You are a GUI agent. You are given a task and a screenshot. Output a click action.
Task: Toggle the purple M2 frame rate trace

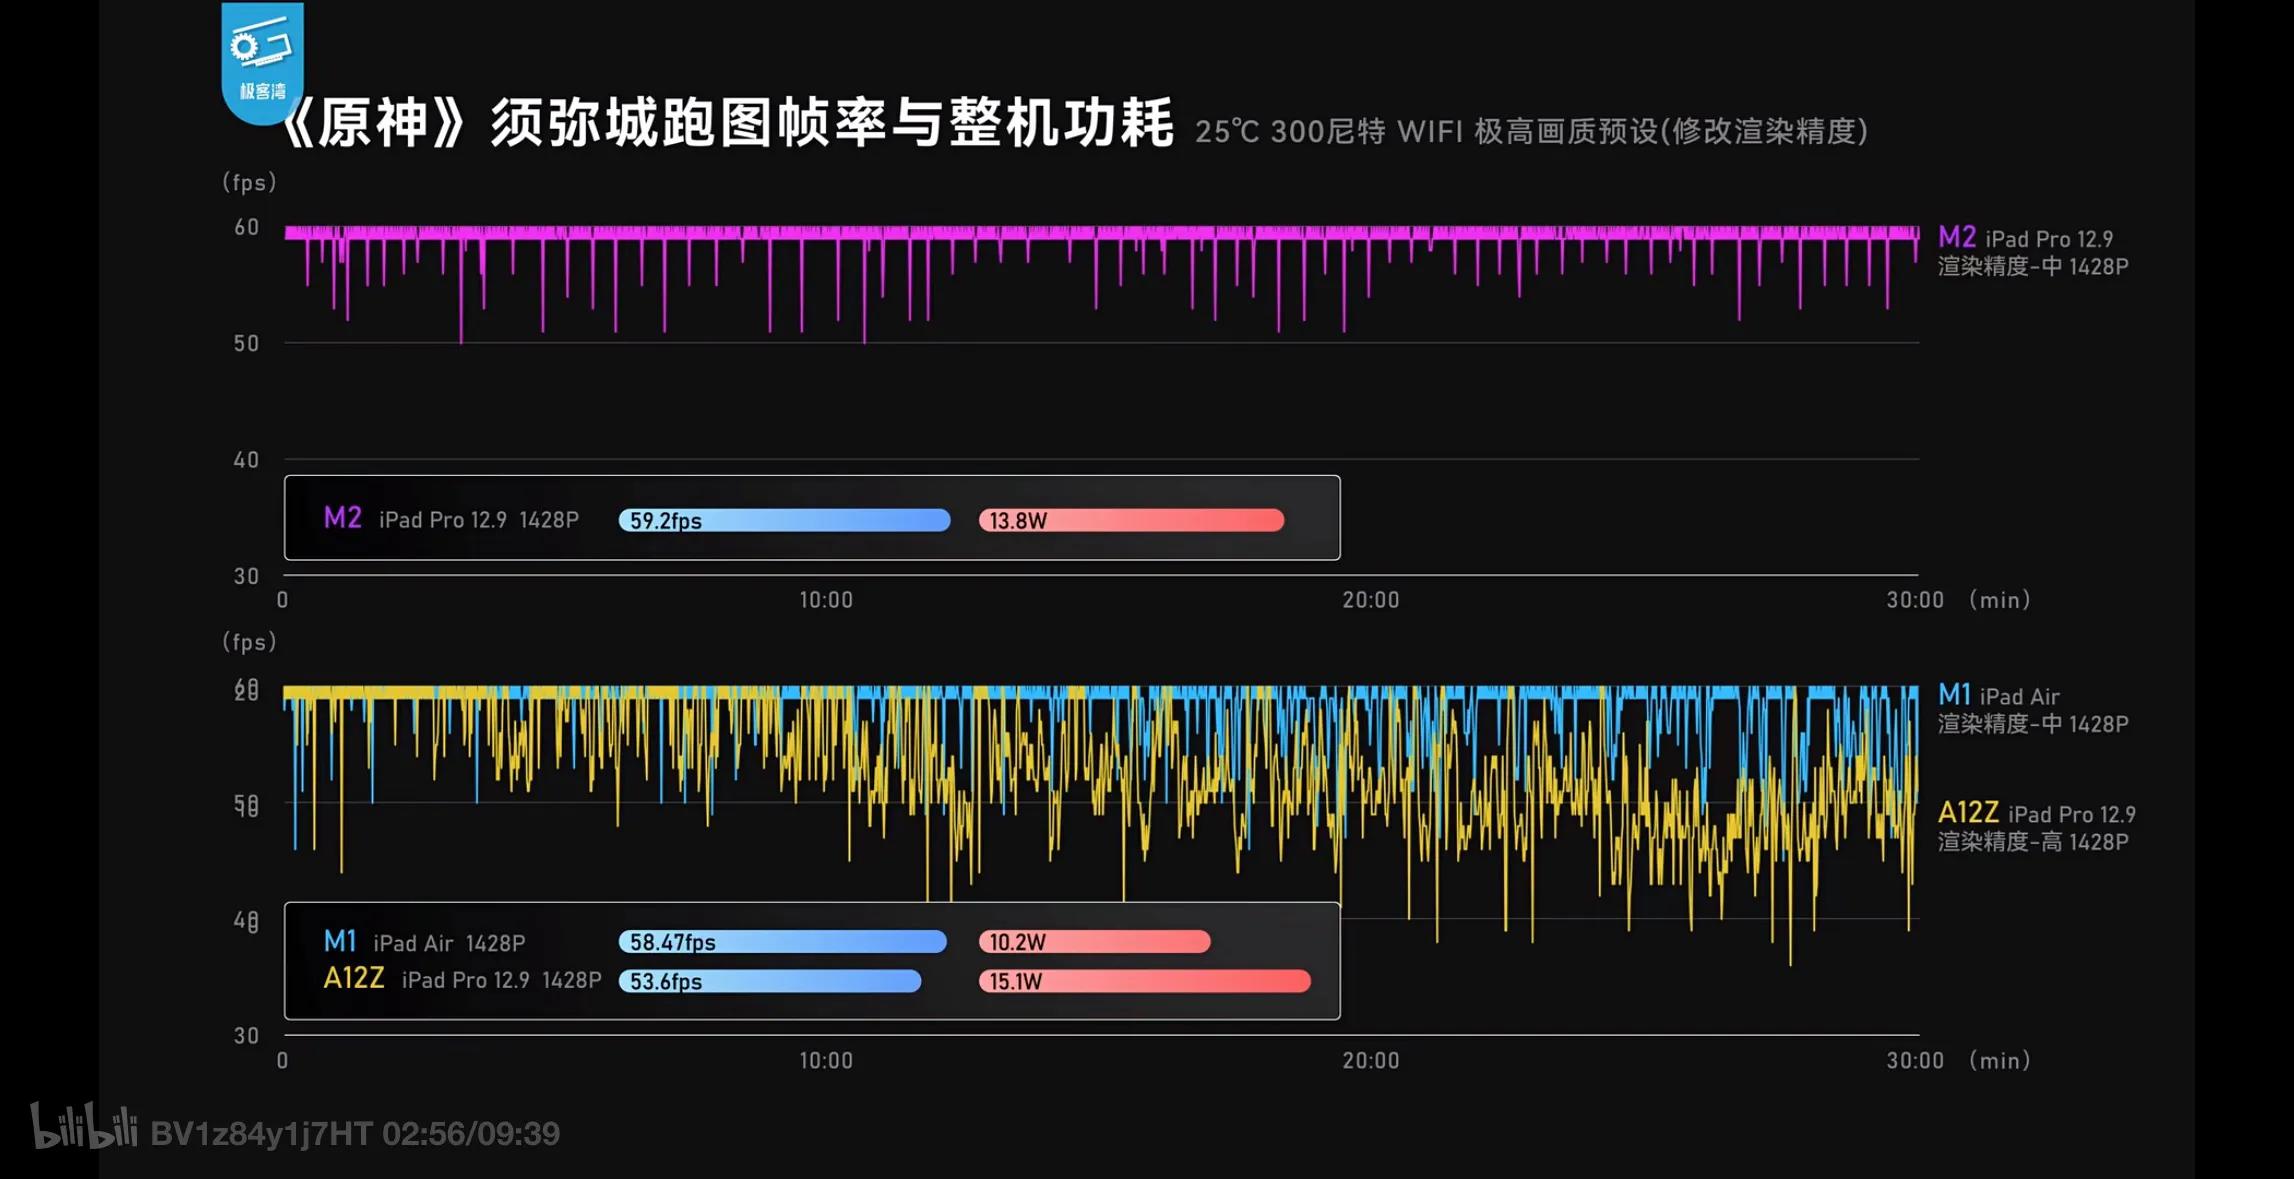point(1100,230)
